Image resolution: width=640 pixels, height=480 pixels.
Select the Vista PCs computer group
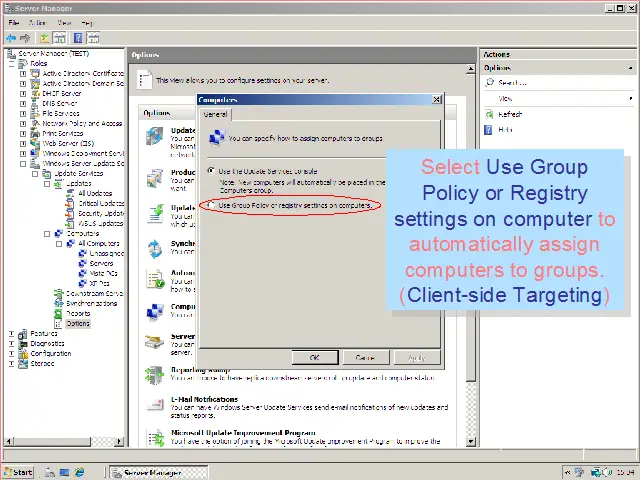point(103,273)
